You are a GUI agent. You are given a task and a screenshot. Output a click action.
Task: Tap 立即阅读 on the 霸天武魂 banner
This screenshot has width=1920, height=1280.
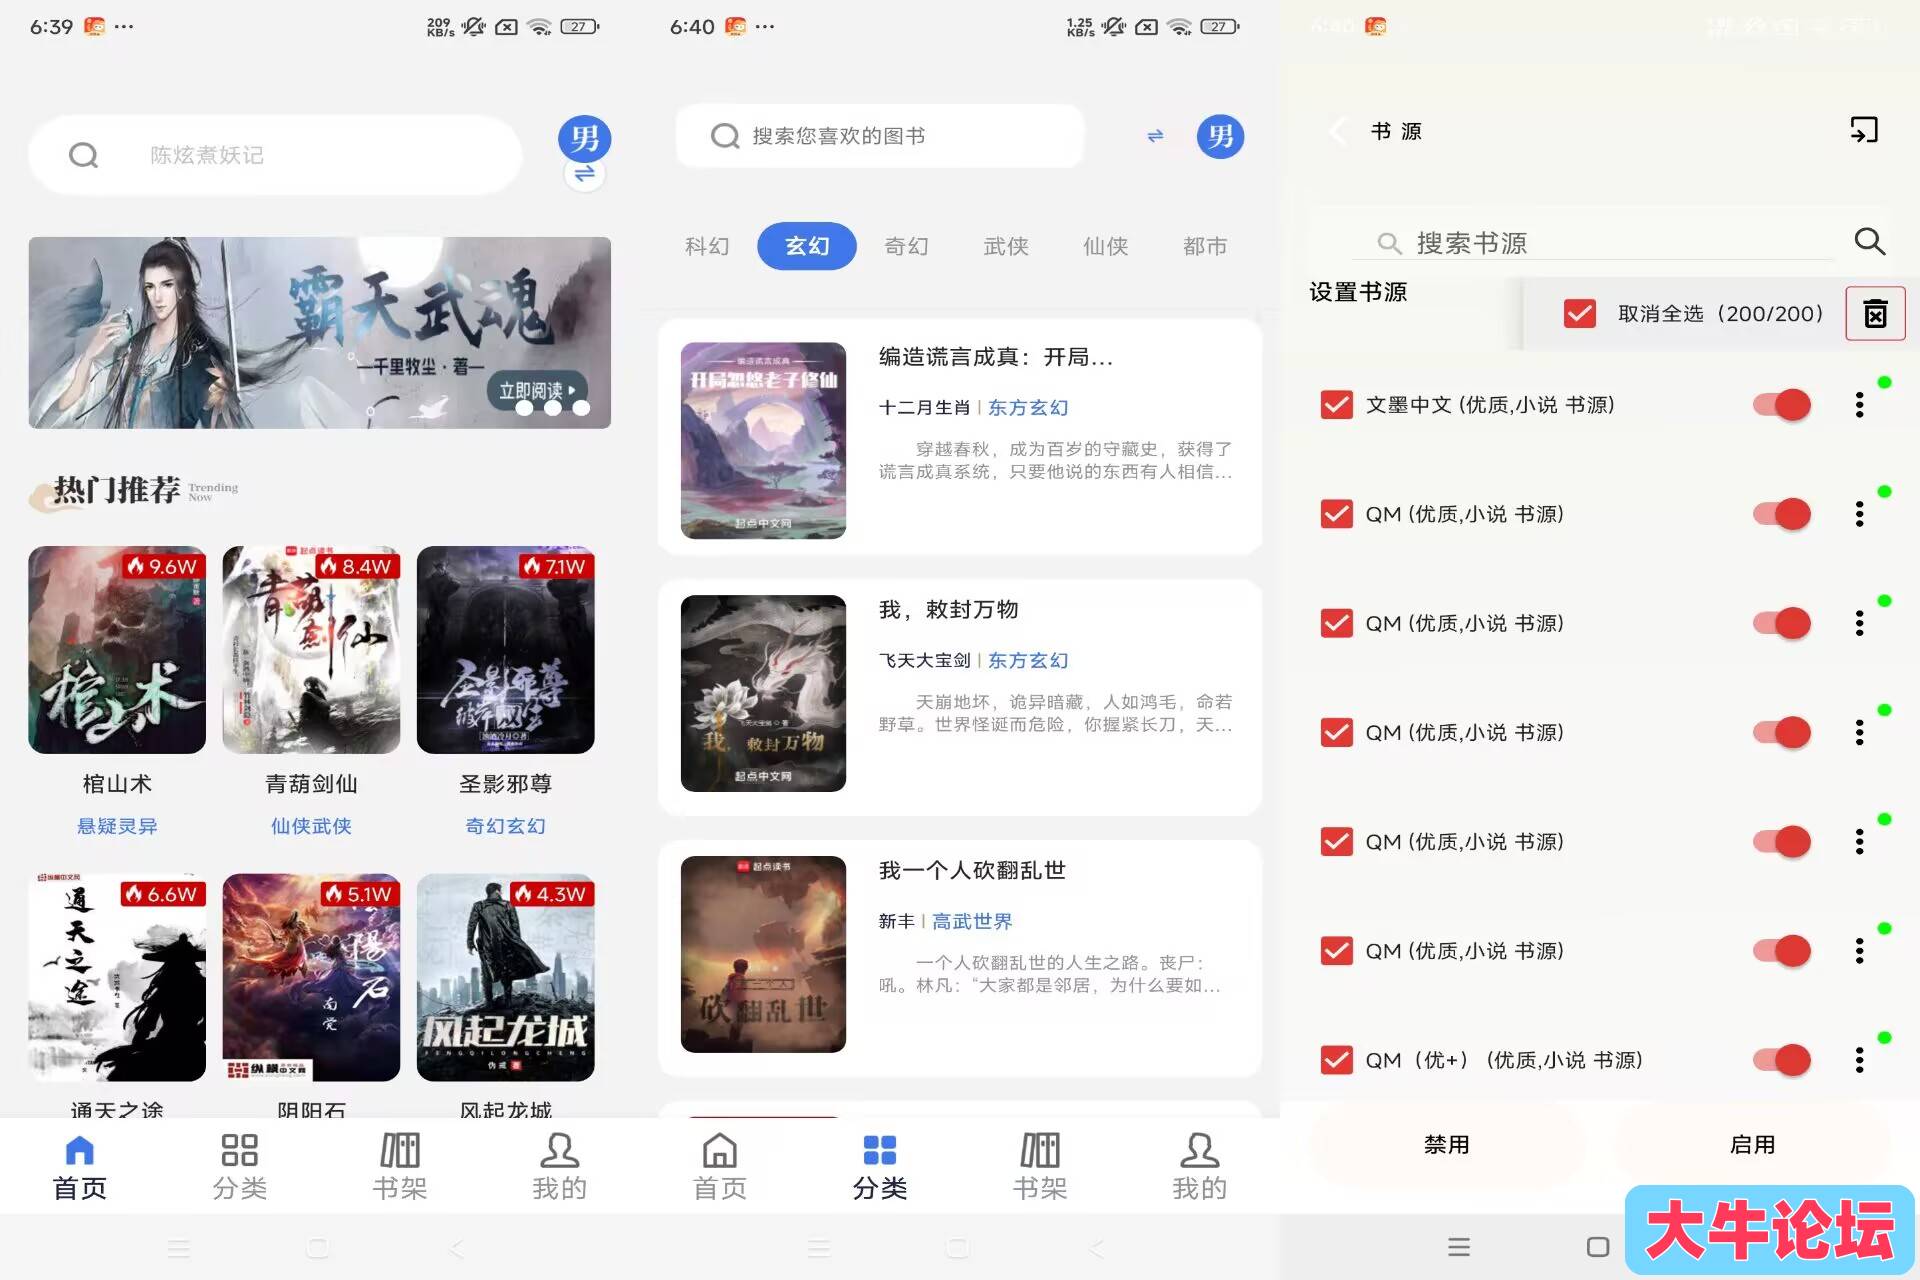pos(537,390)
